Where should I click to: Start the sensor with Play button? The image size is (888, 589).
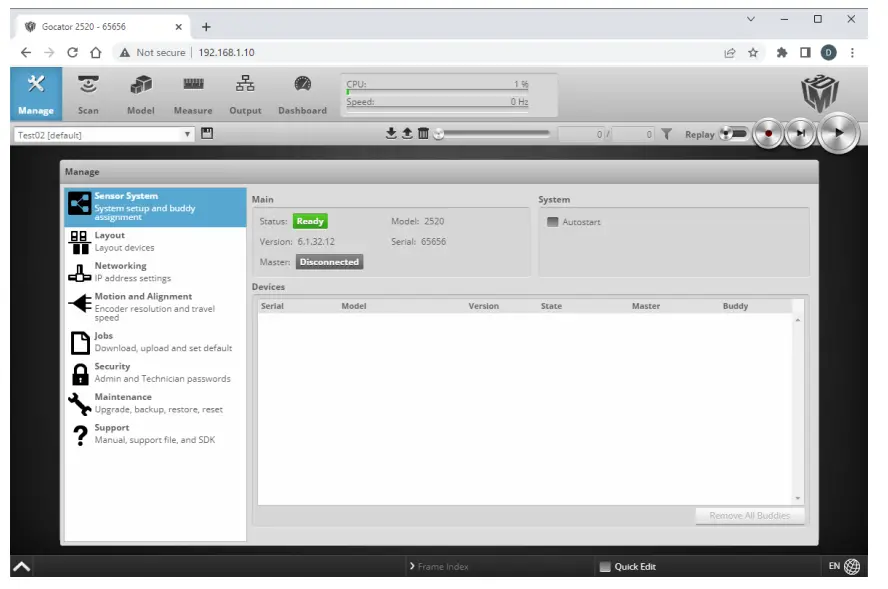pyautogui.click(x=839, y=133)
